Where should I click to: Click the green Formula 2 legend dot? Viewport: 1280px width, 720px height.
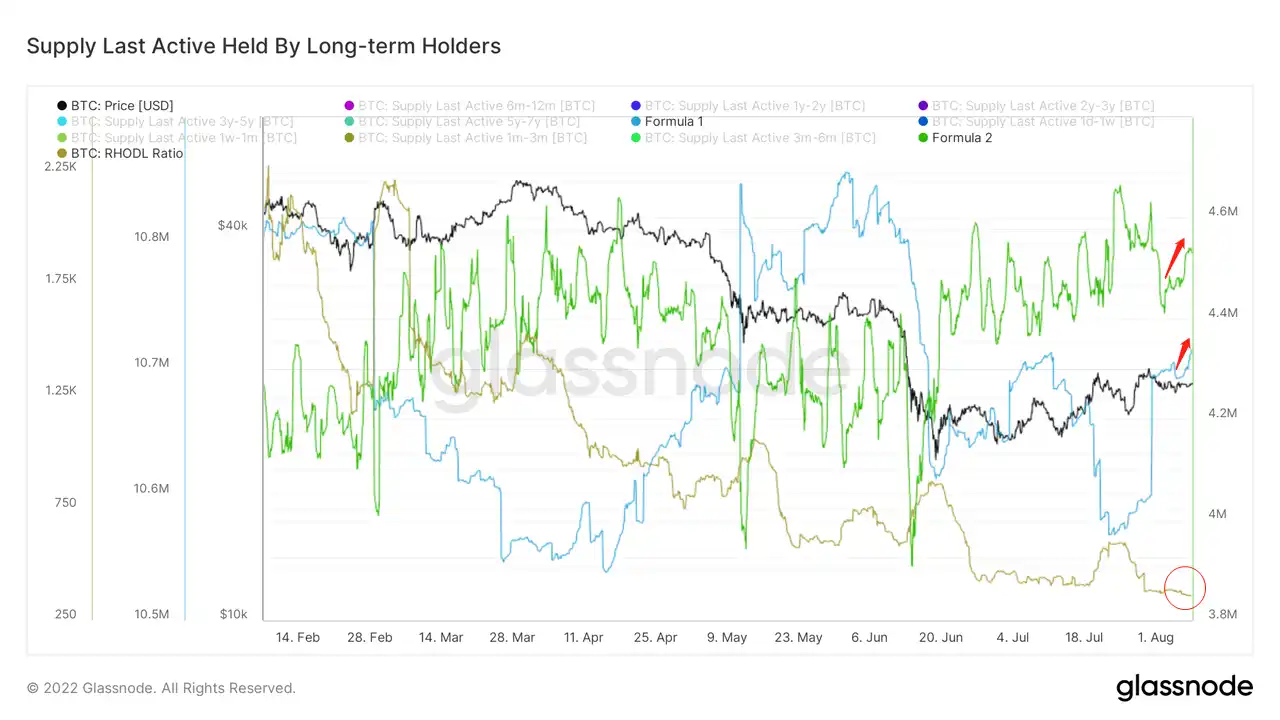click(922, 137)
